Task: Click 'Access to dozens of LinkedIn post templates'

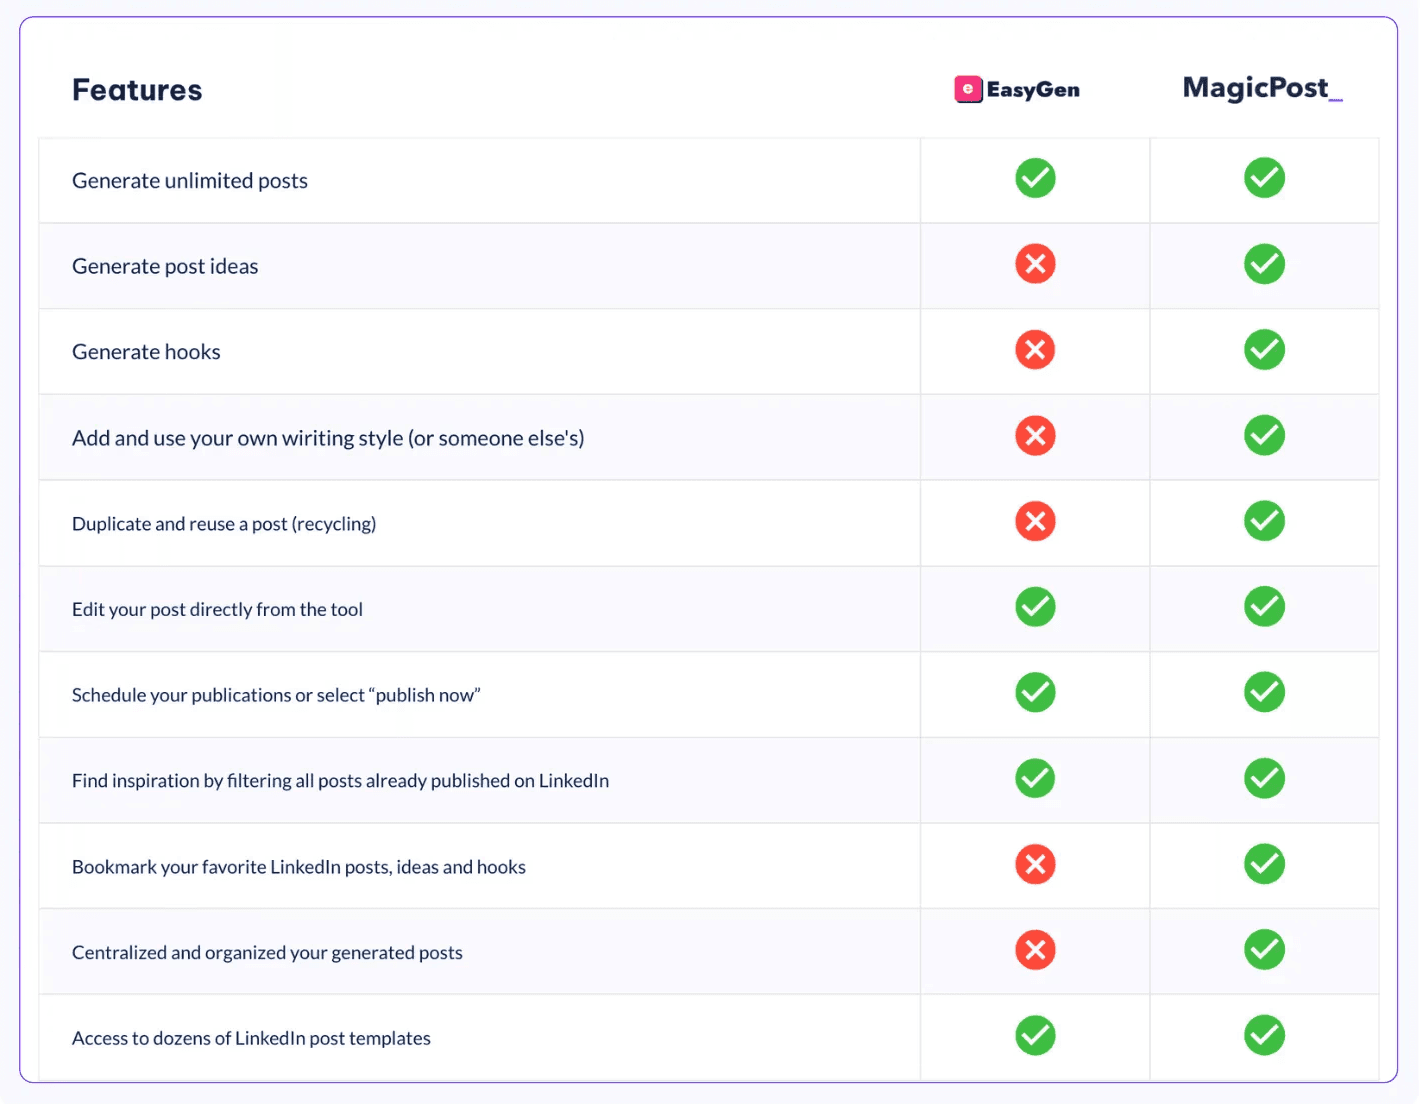Action: point(251,1038)
